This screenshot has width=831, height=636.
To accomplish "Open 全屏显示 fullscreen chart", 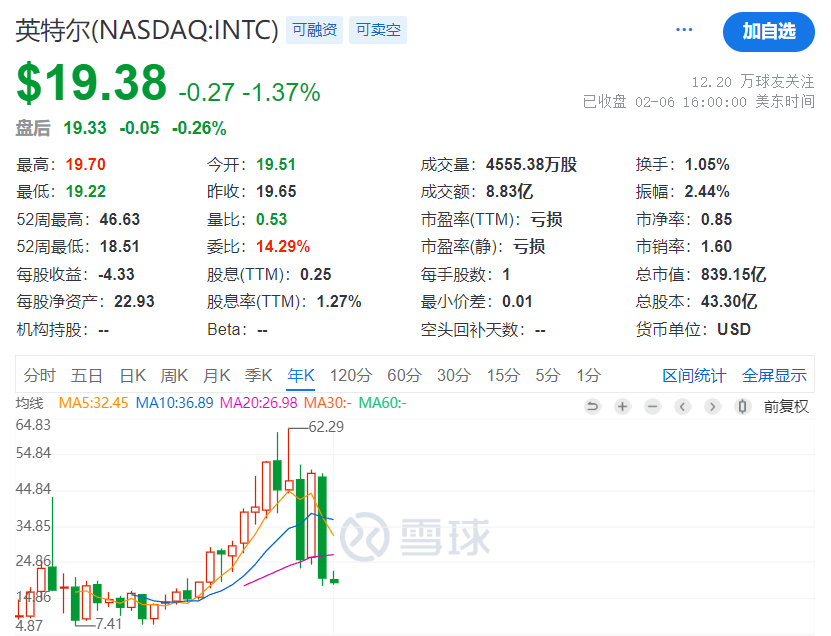I will (774, 376).
